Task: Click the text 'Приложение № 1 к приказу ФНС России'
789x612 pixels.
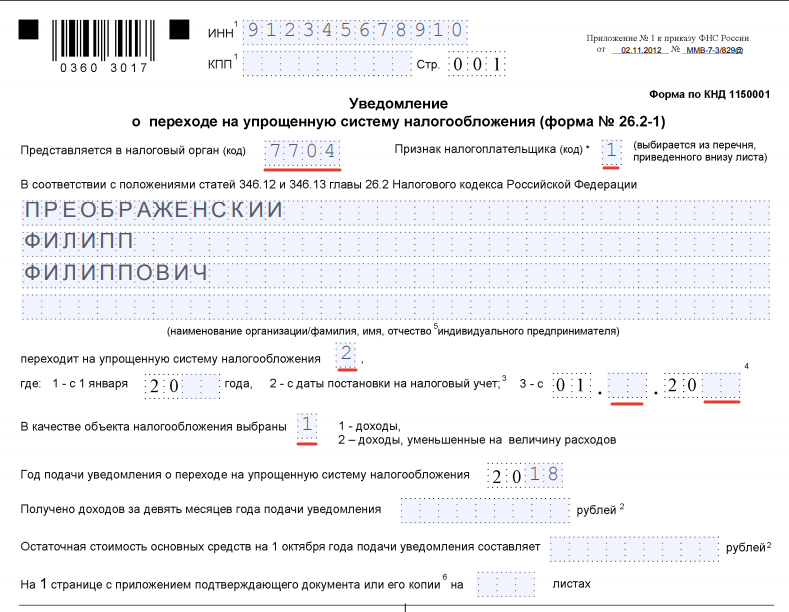Action: [x=668, y=38]
